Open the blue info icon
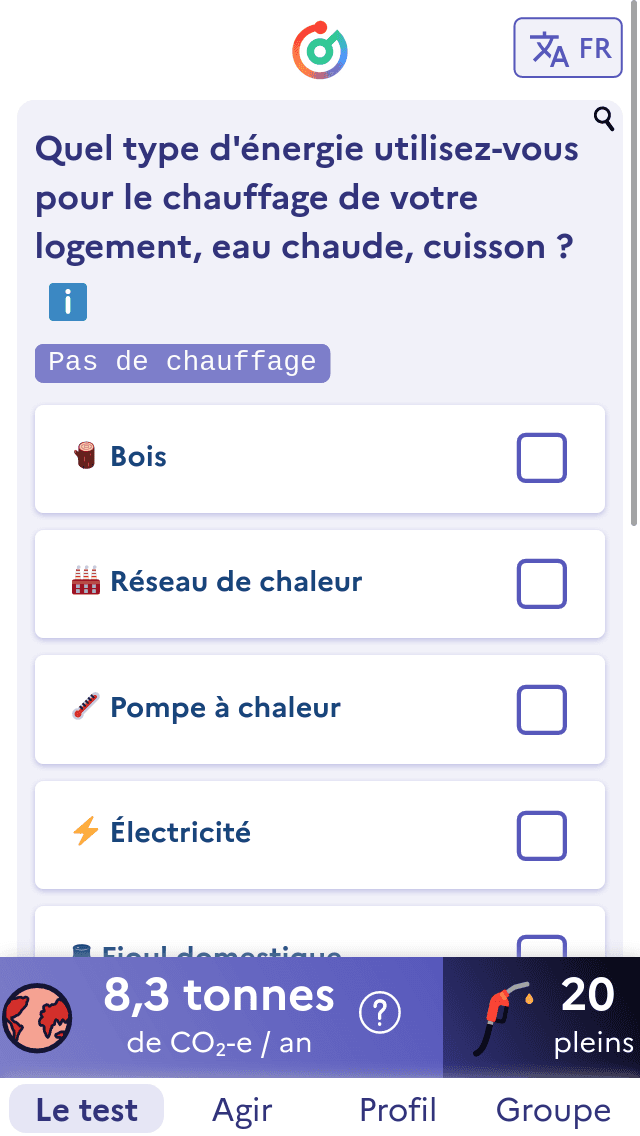Image resolution: width=640 pixels, height=1136 pixels. [x=68, y=302]
